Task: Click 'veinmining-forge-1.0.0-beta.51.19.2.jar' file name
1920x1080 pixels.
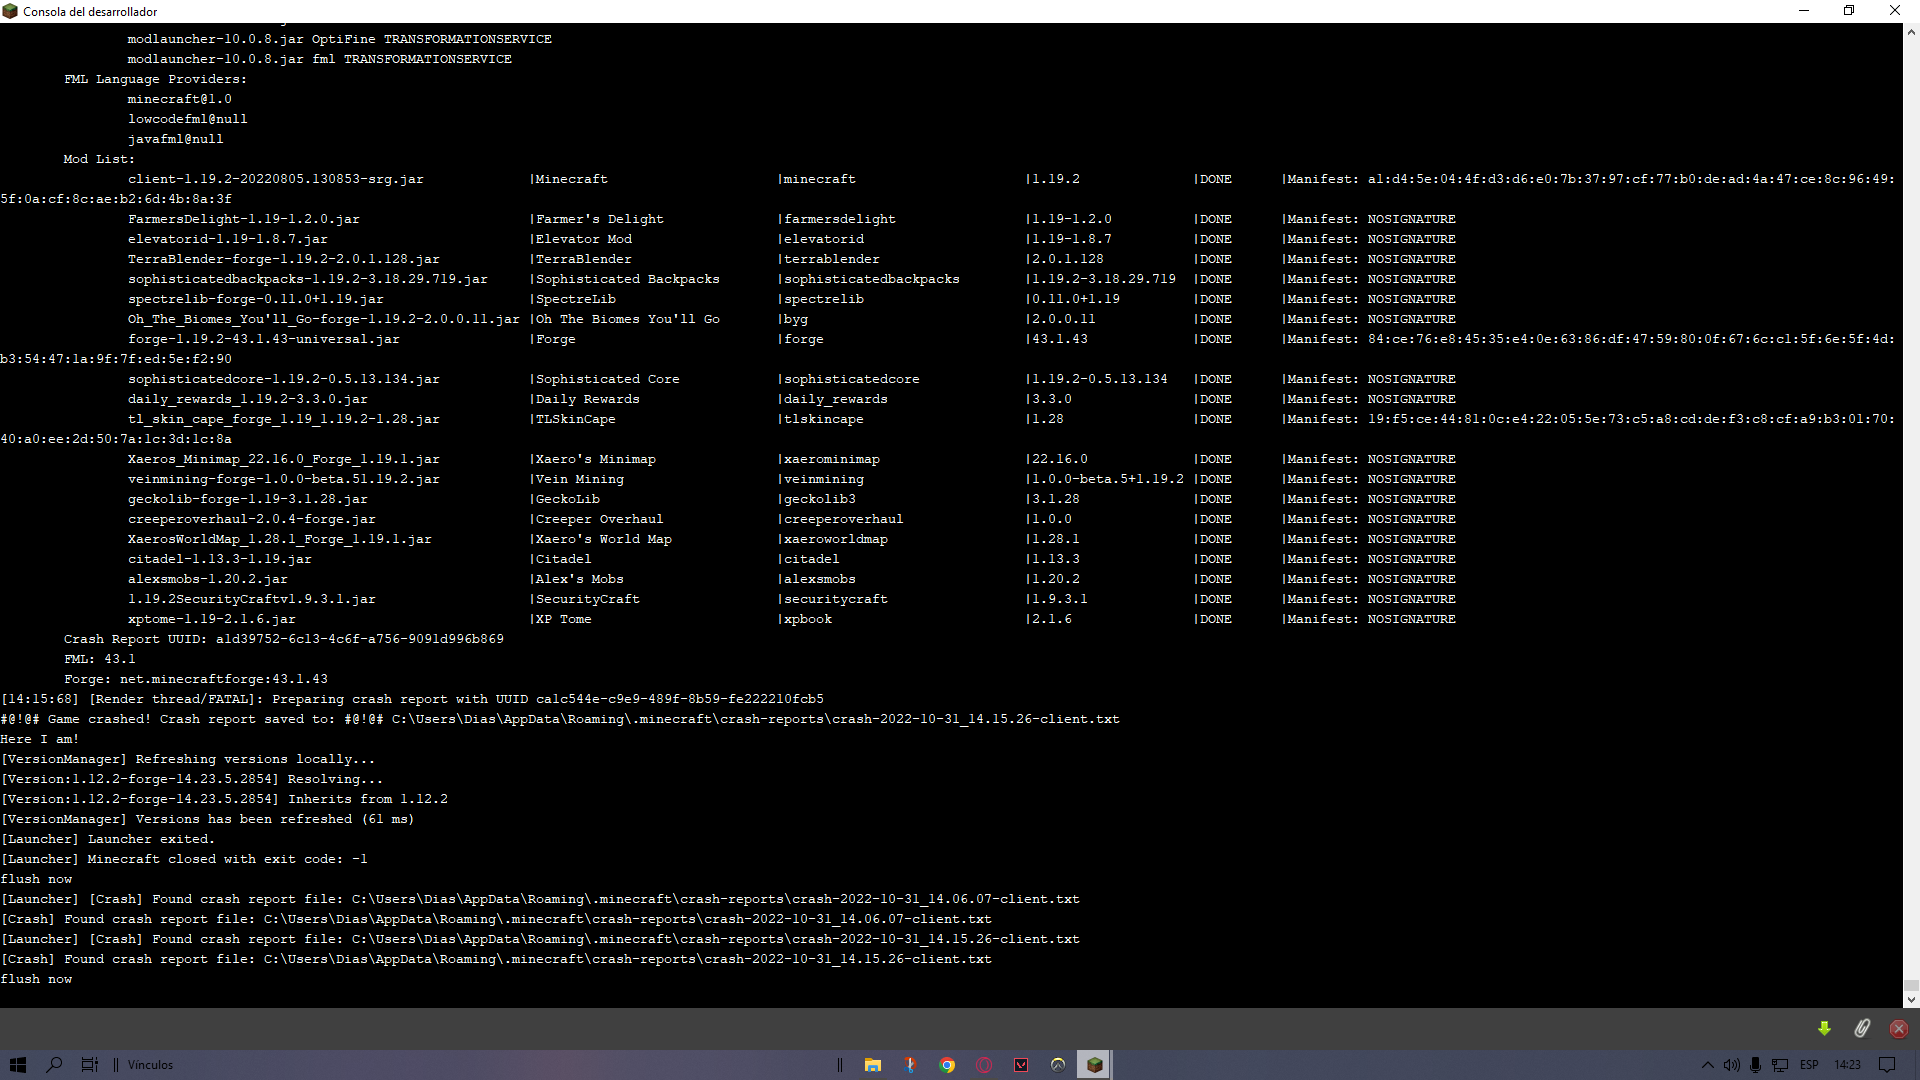Action: point(284,479)
